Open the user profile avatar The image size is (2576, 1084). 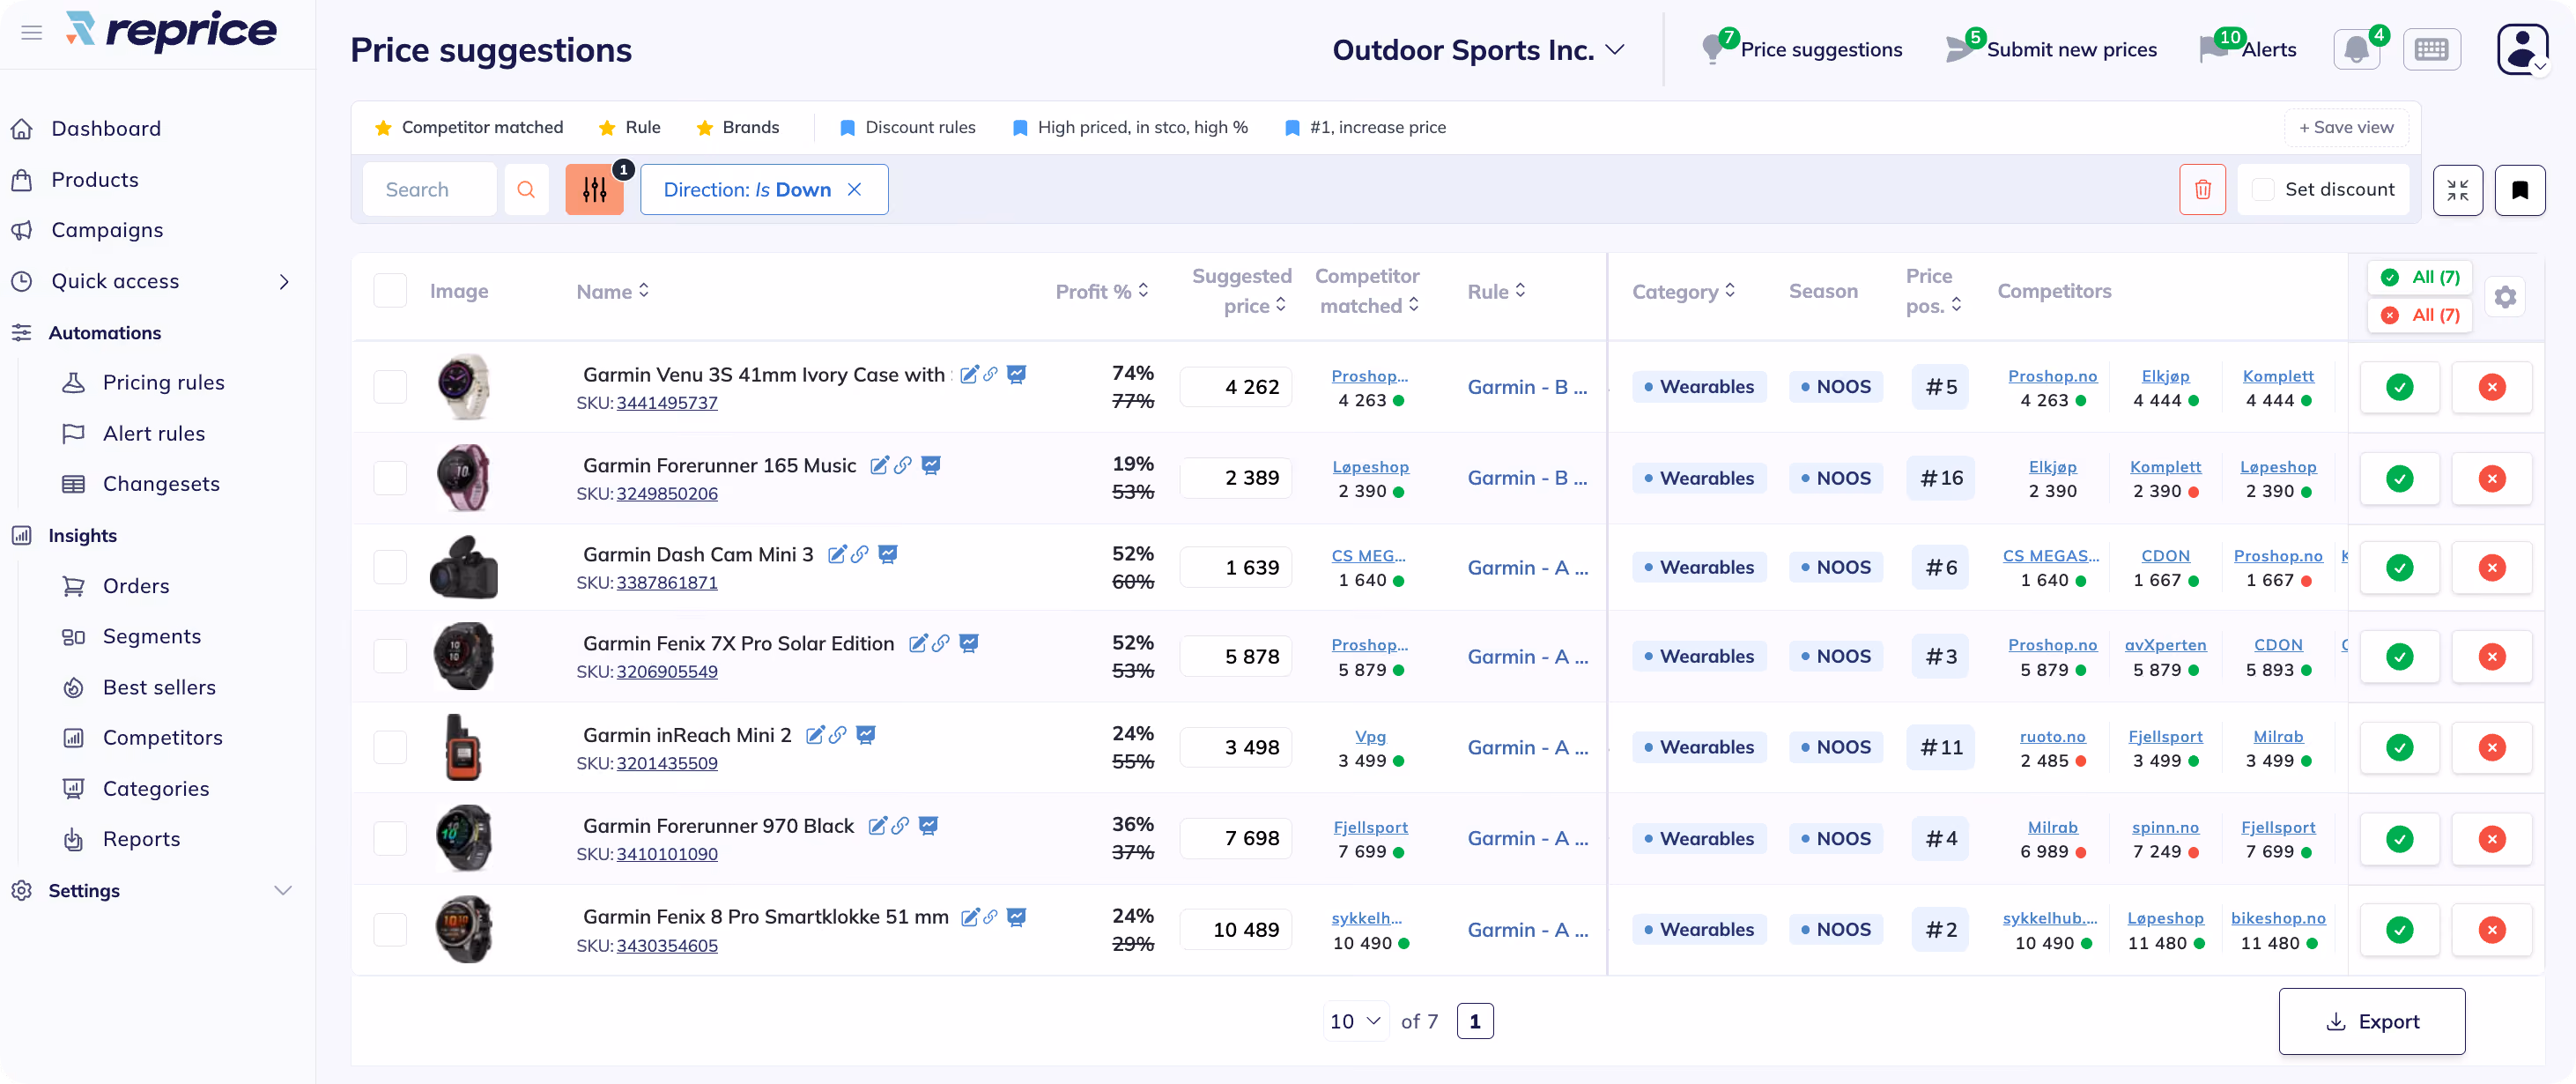2522,49
